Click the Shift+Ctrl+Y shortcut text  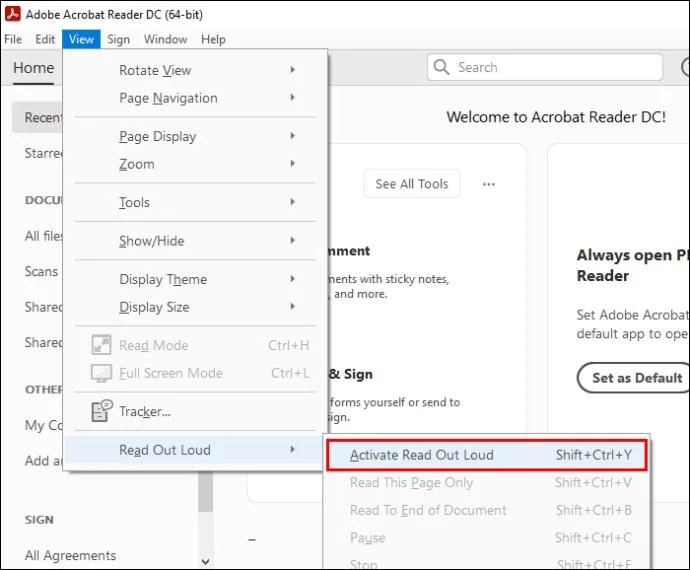pos(594,455)
